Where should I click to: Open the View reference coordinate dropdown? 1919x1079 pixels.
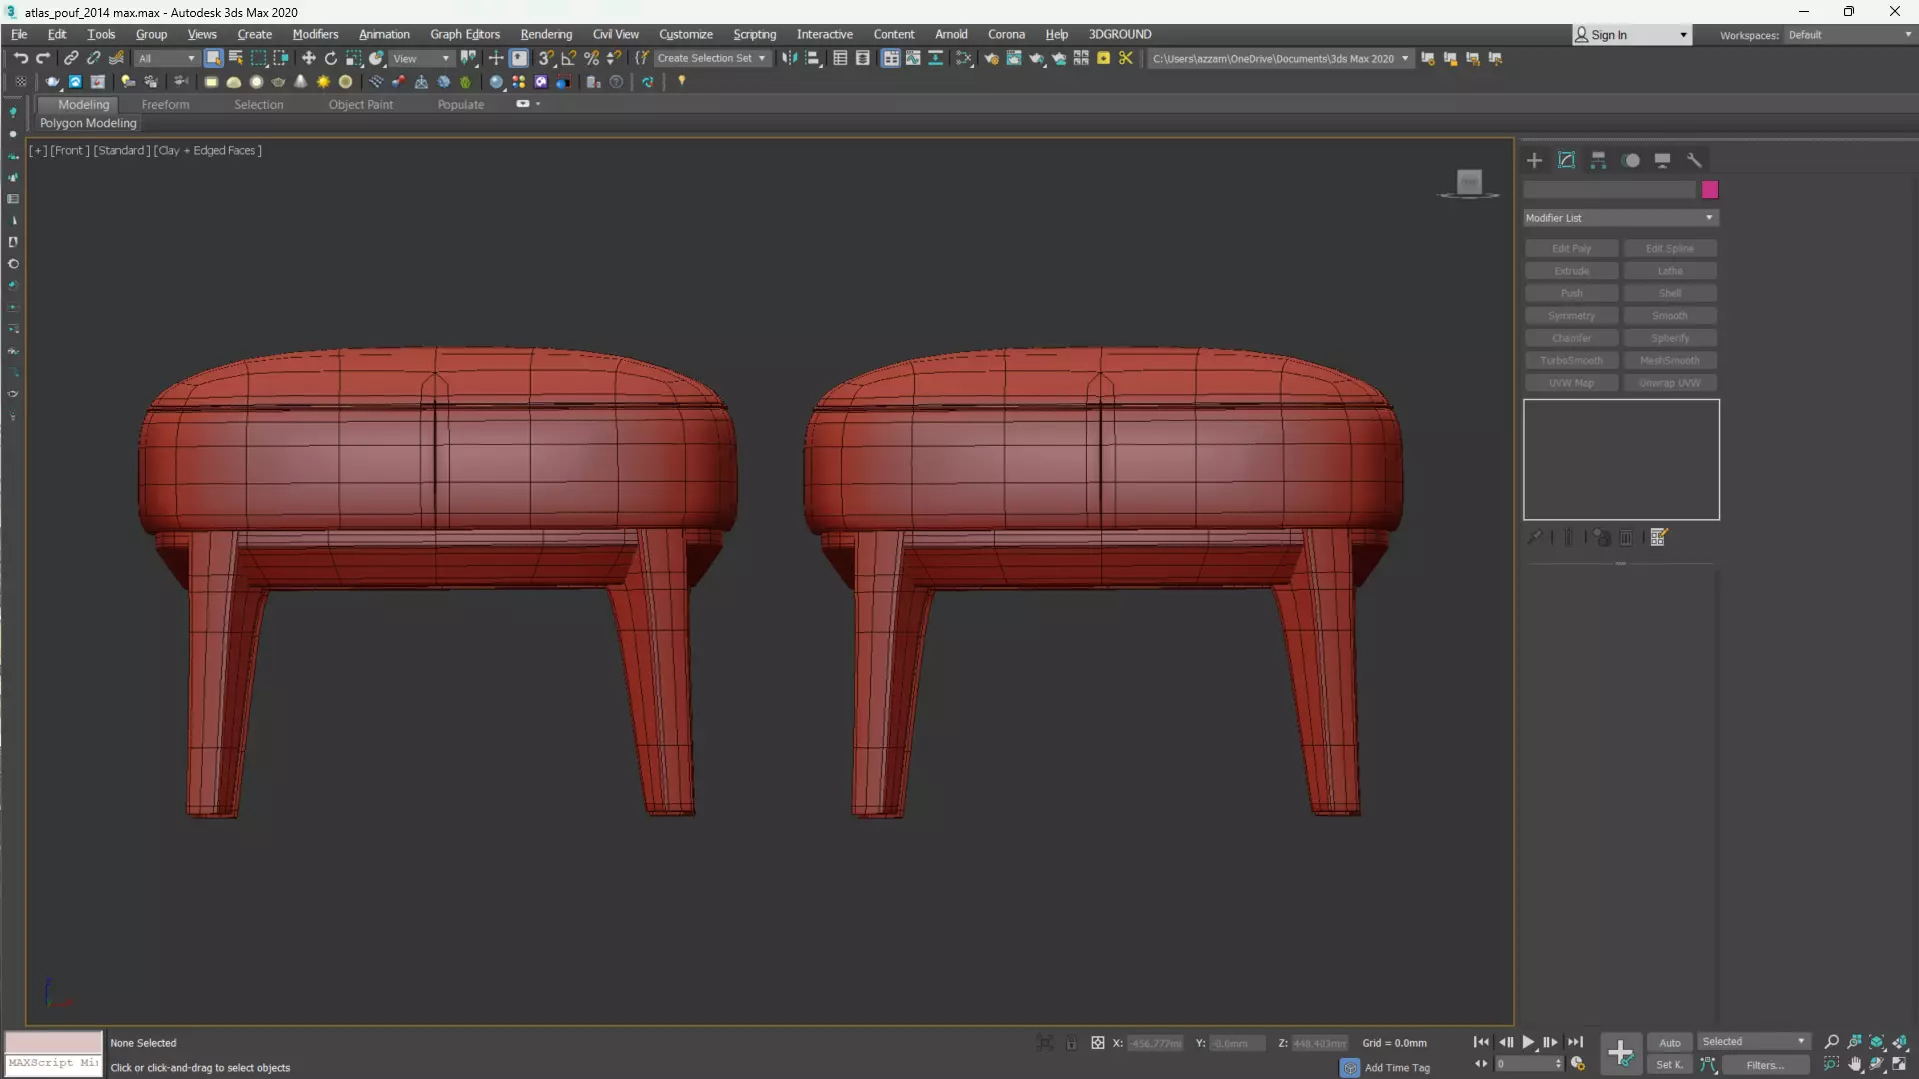point(421,58)
